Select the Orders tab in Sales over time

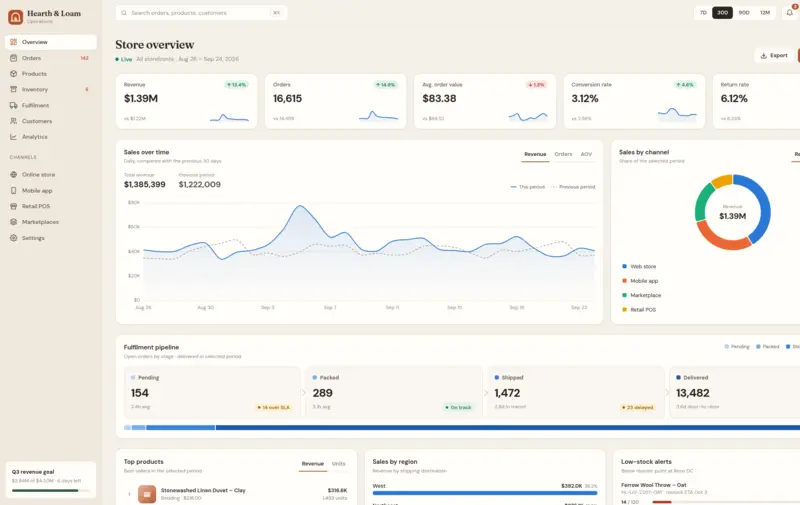pos(563,154)
